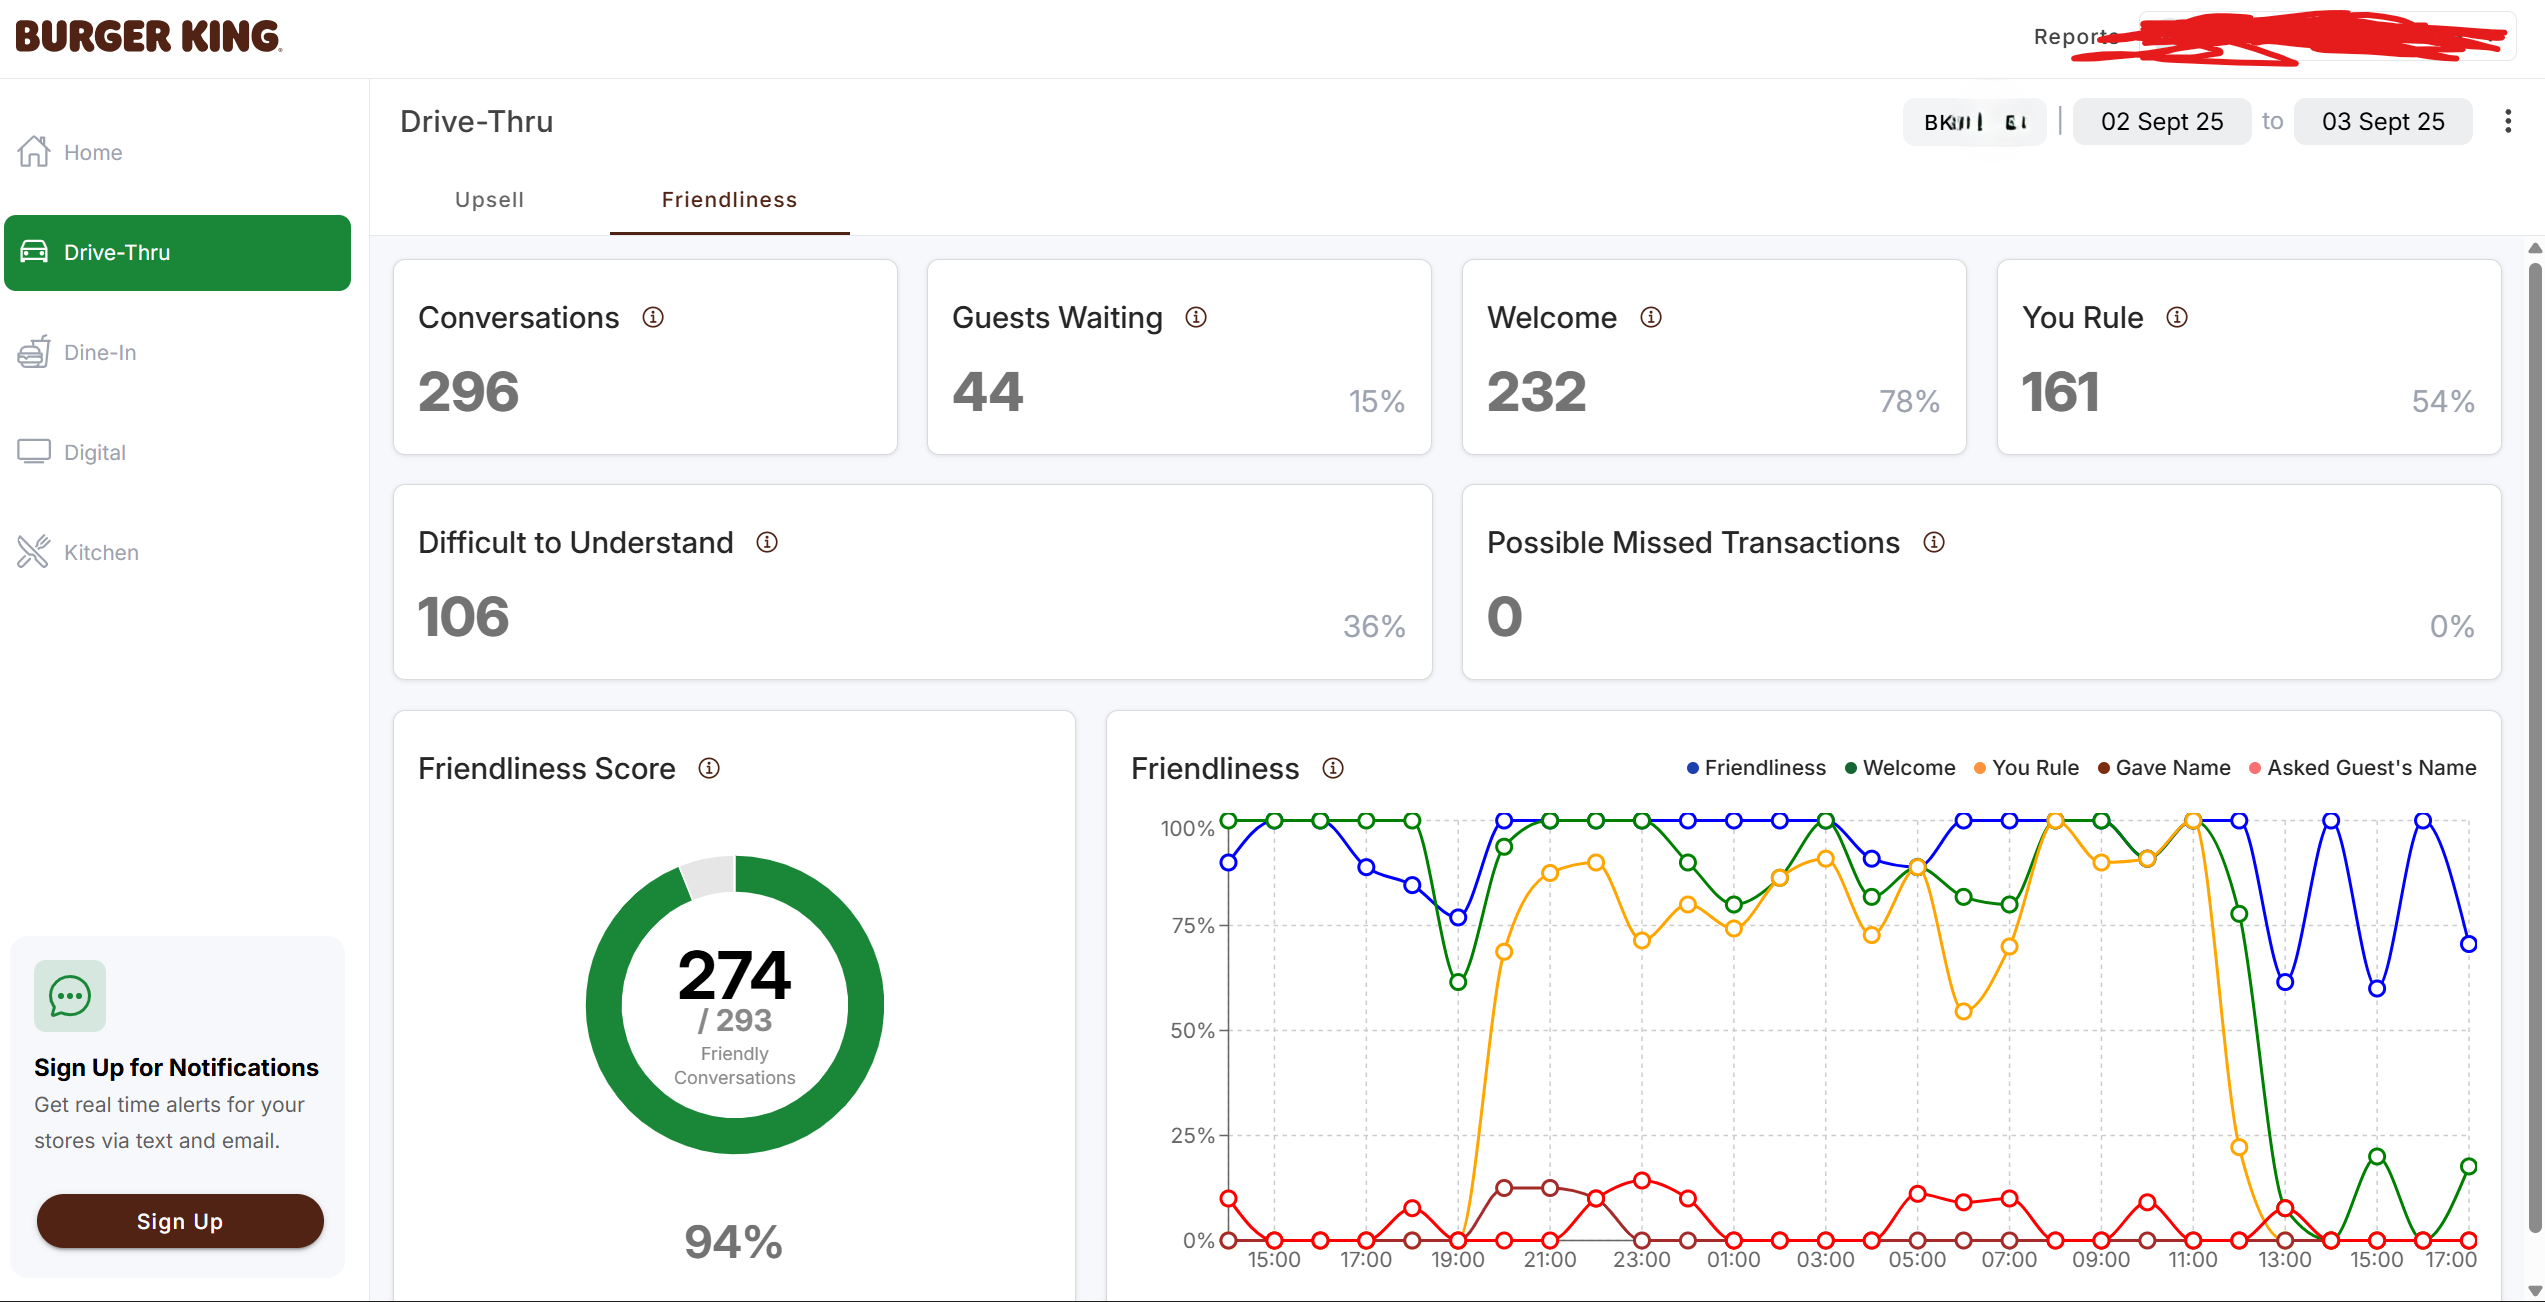Toggle the Friendliness legend series
The height and width of the screenshot is (1302, 2545).
pos(1756,768)
